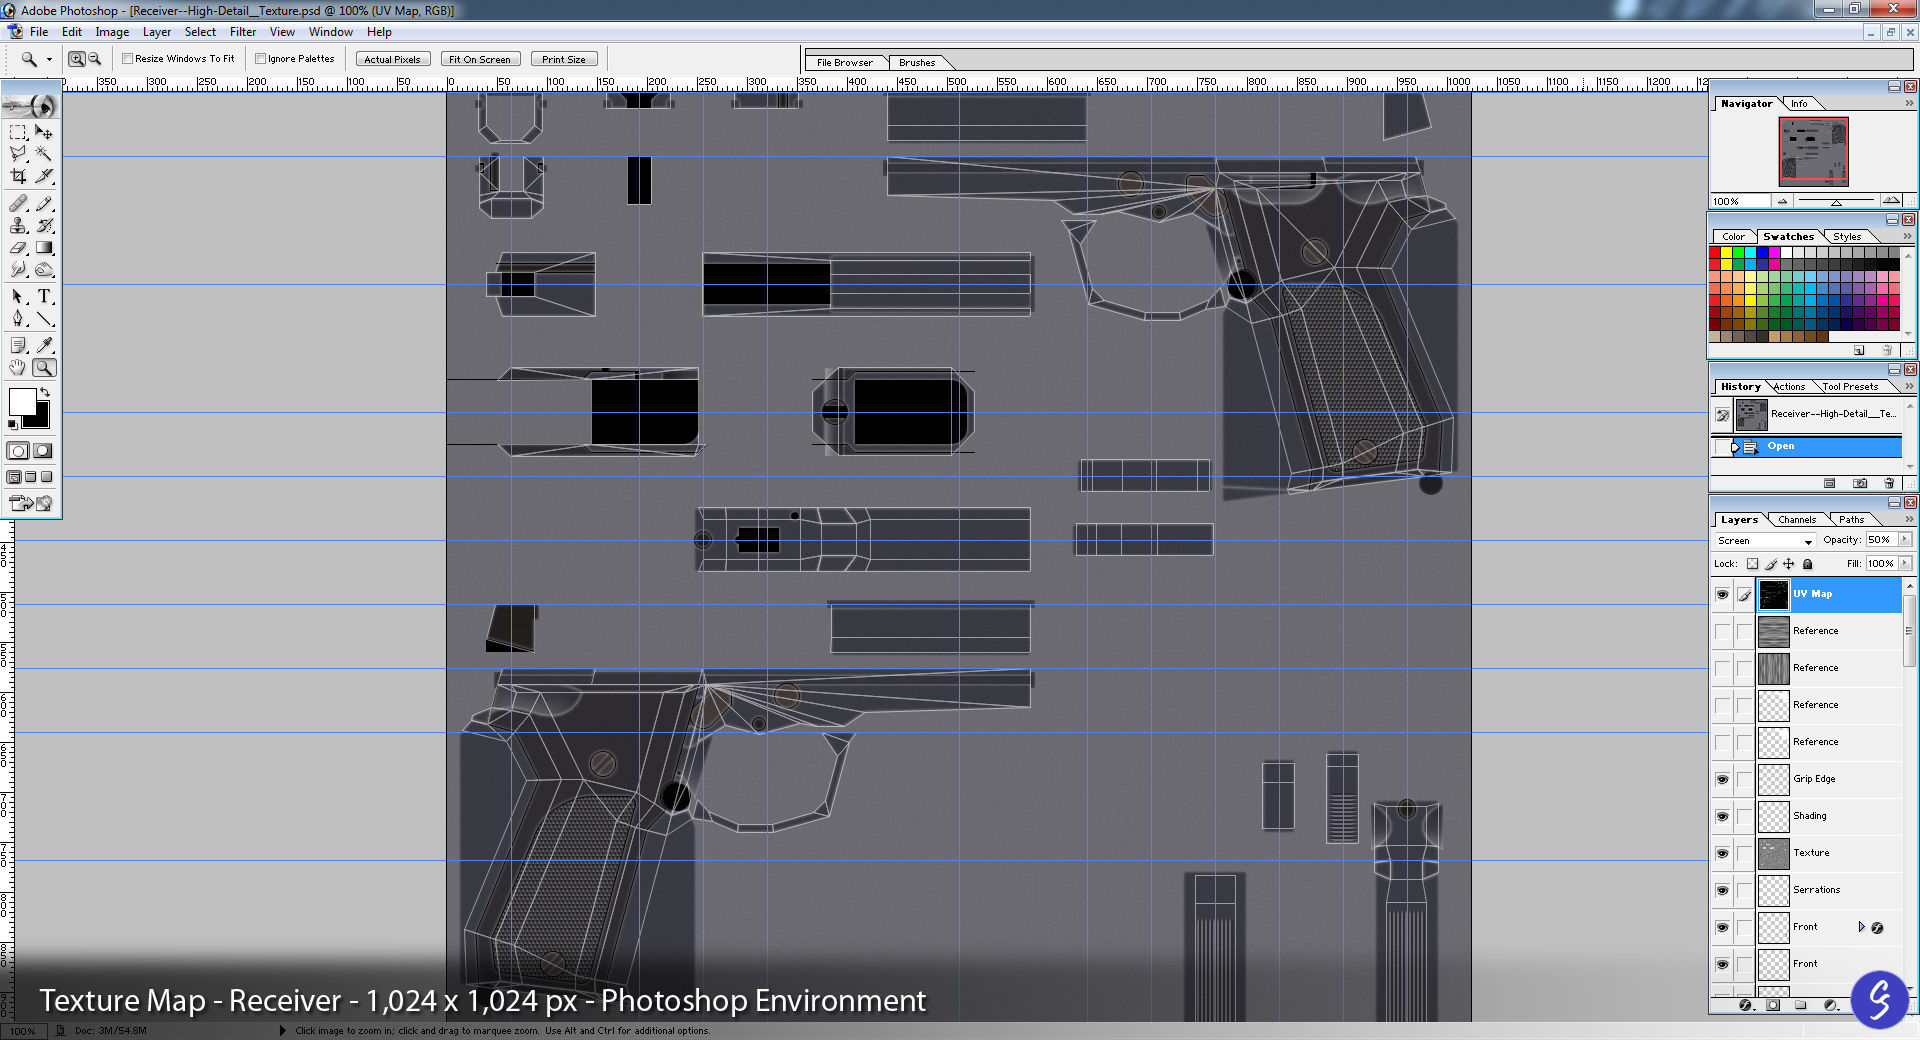Hide the Grip Edge layer
This screenshot has width=1920, height=1040.
pyautogui.click(x=1722, y=779)
